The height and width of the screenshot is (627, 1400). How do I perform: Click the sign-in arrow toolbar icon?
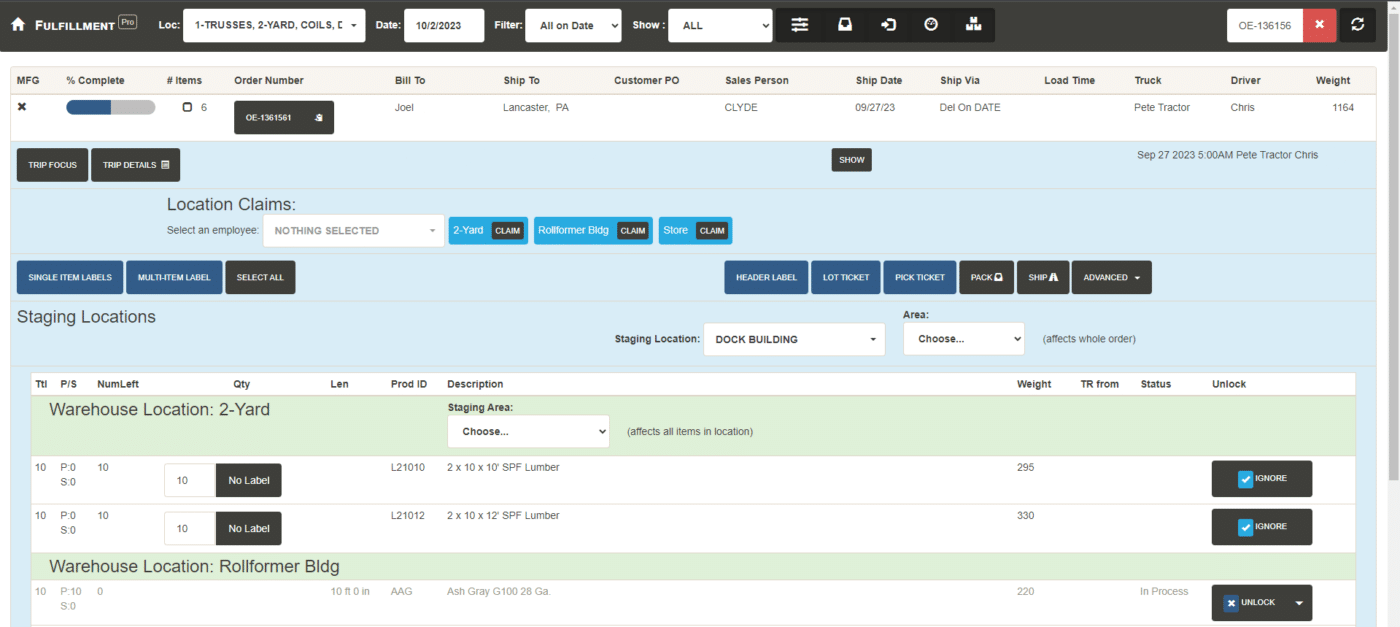point(888,25)
